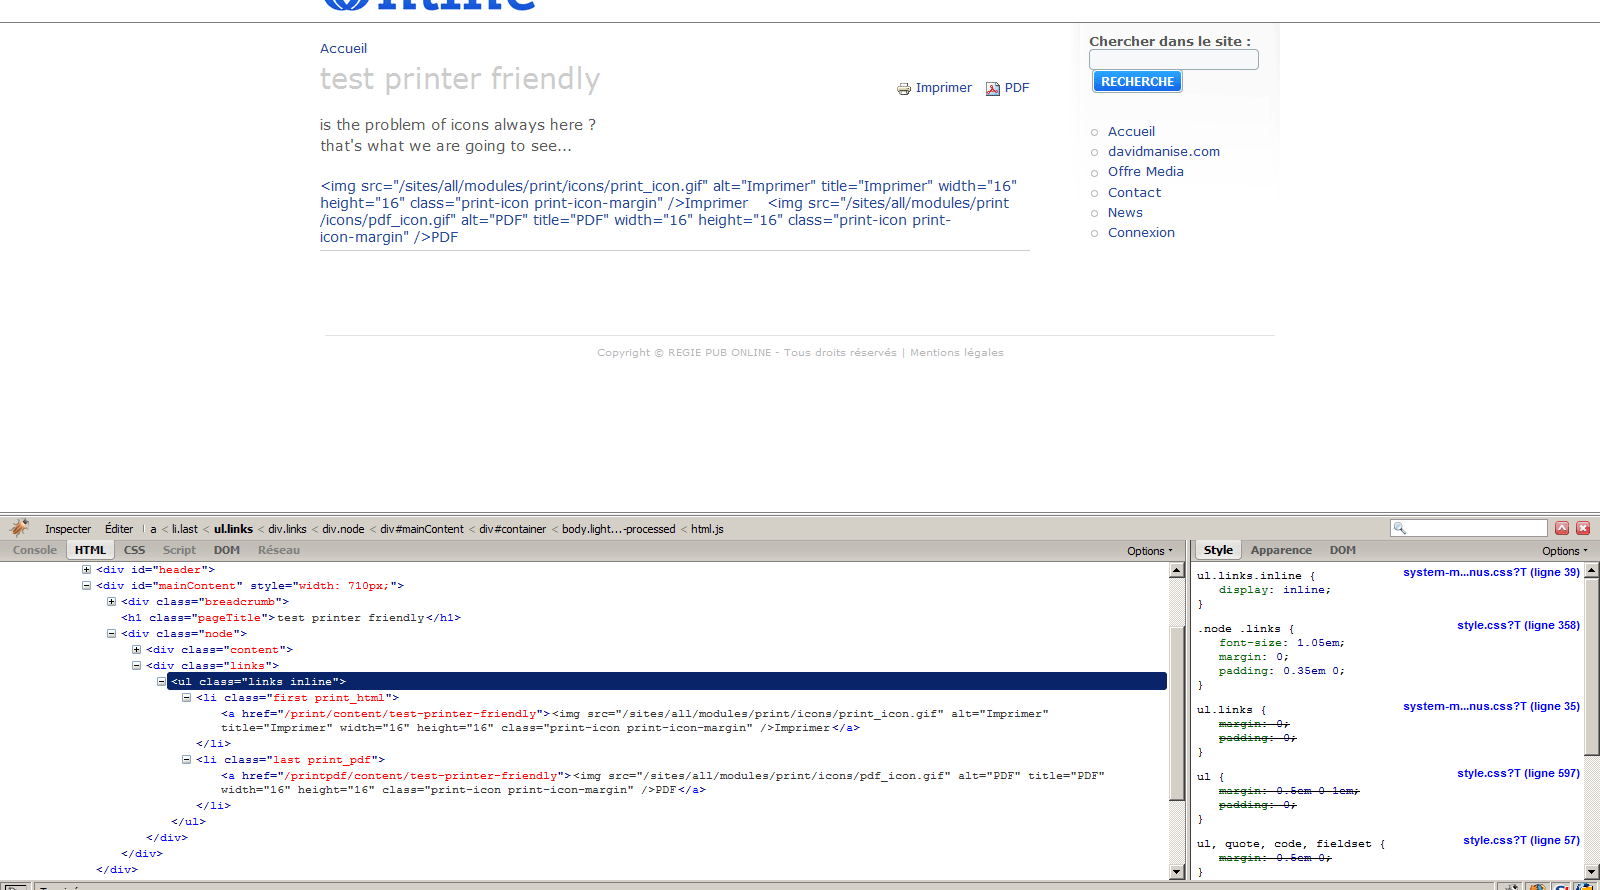Switch to the HTML tab

click(90, 550)
